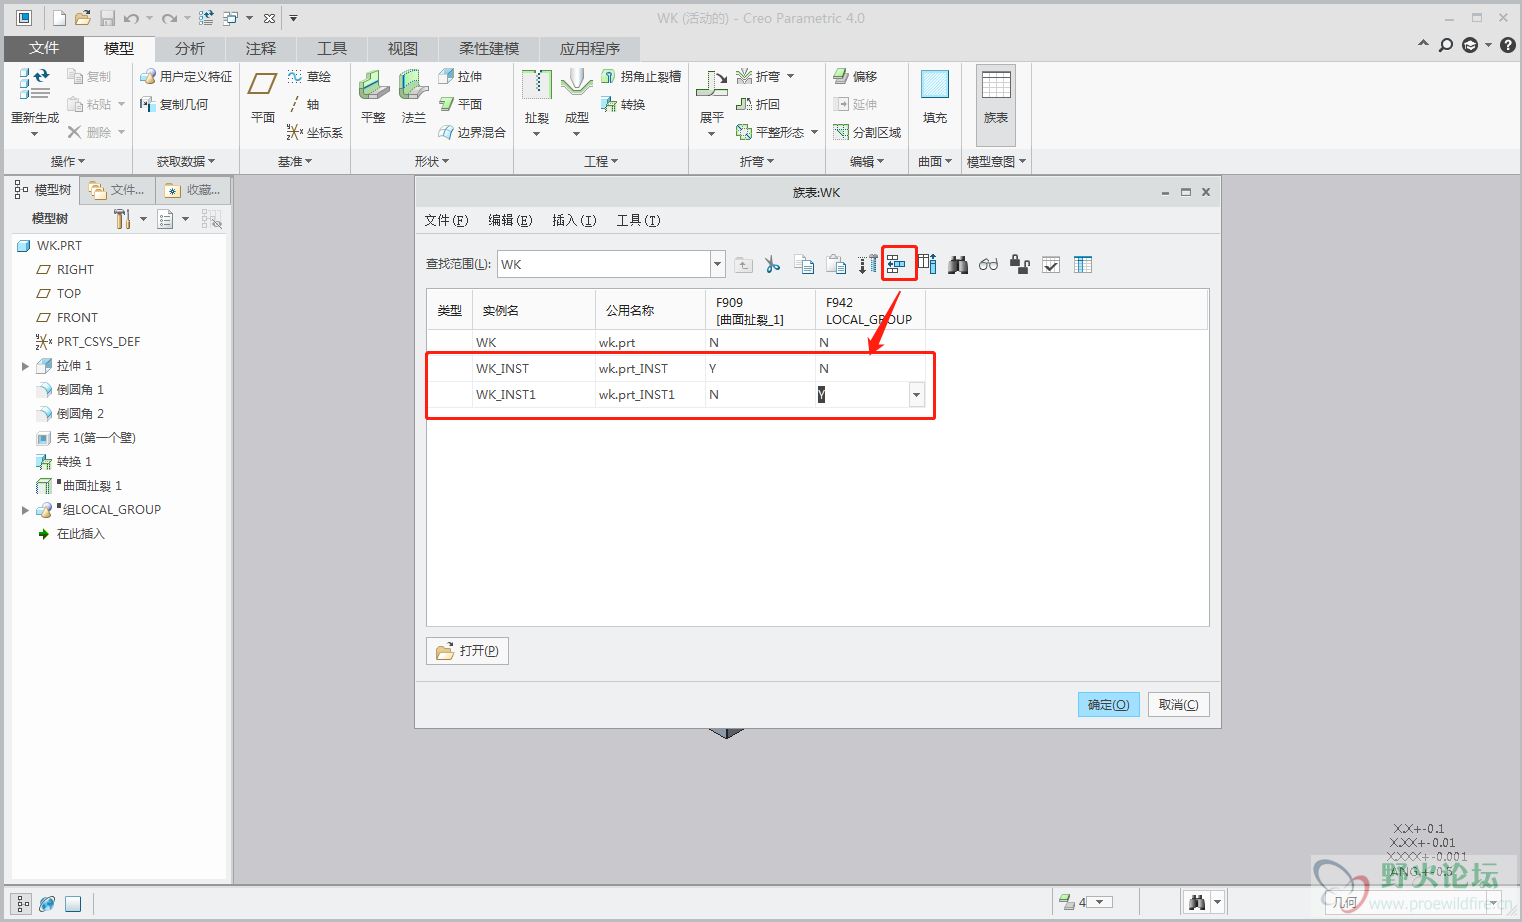Switch to the 视图 ribbon tab
The image size is (1522, 922).
coord(402,48)
